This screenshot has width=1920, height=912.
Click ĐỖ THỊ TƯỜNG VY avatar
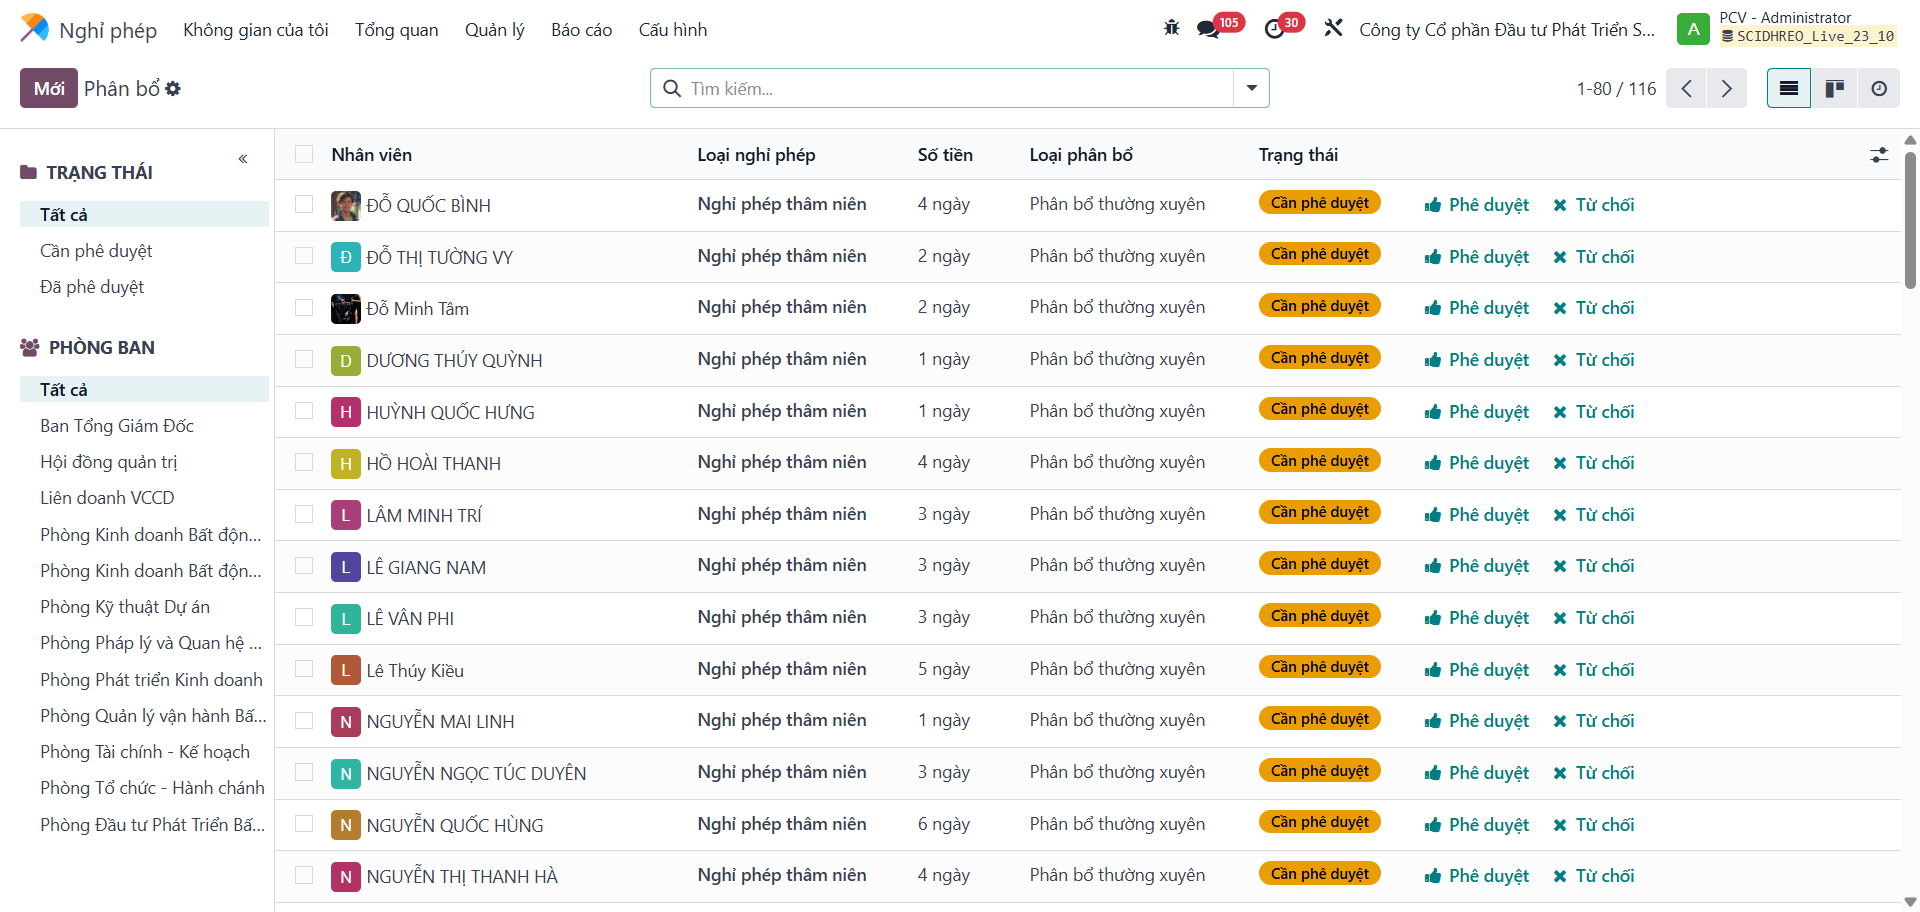[346, 257]
